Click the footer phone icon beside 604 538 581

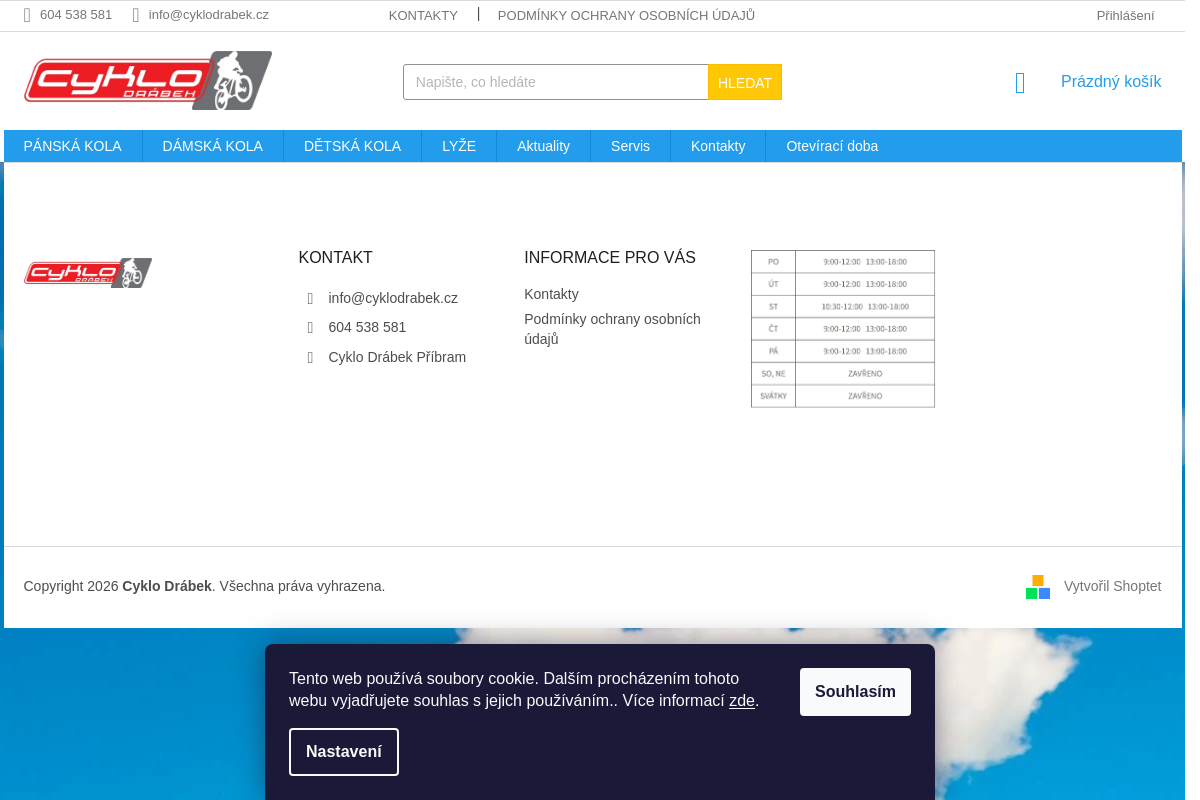[310, 327]
